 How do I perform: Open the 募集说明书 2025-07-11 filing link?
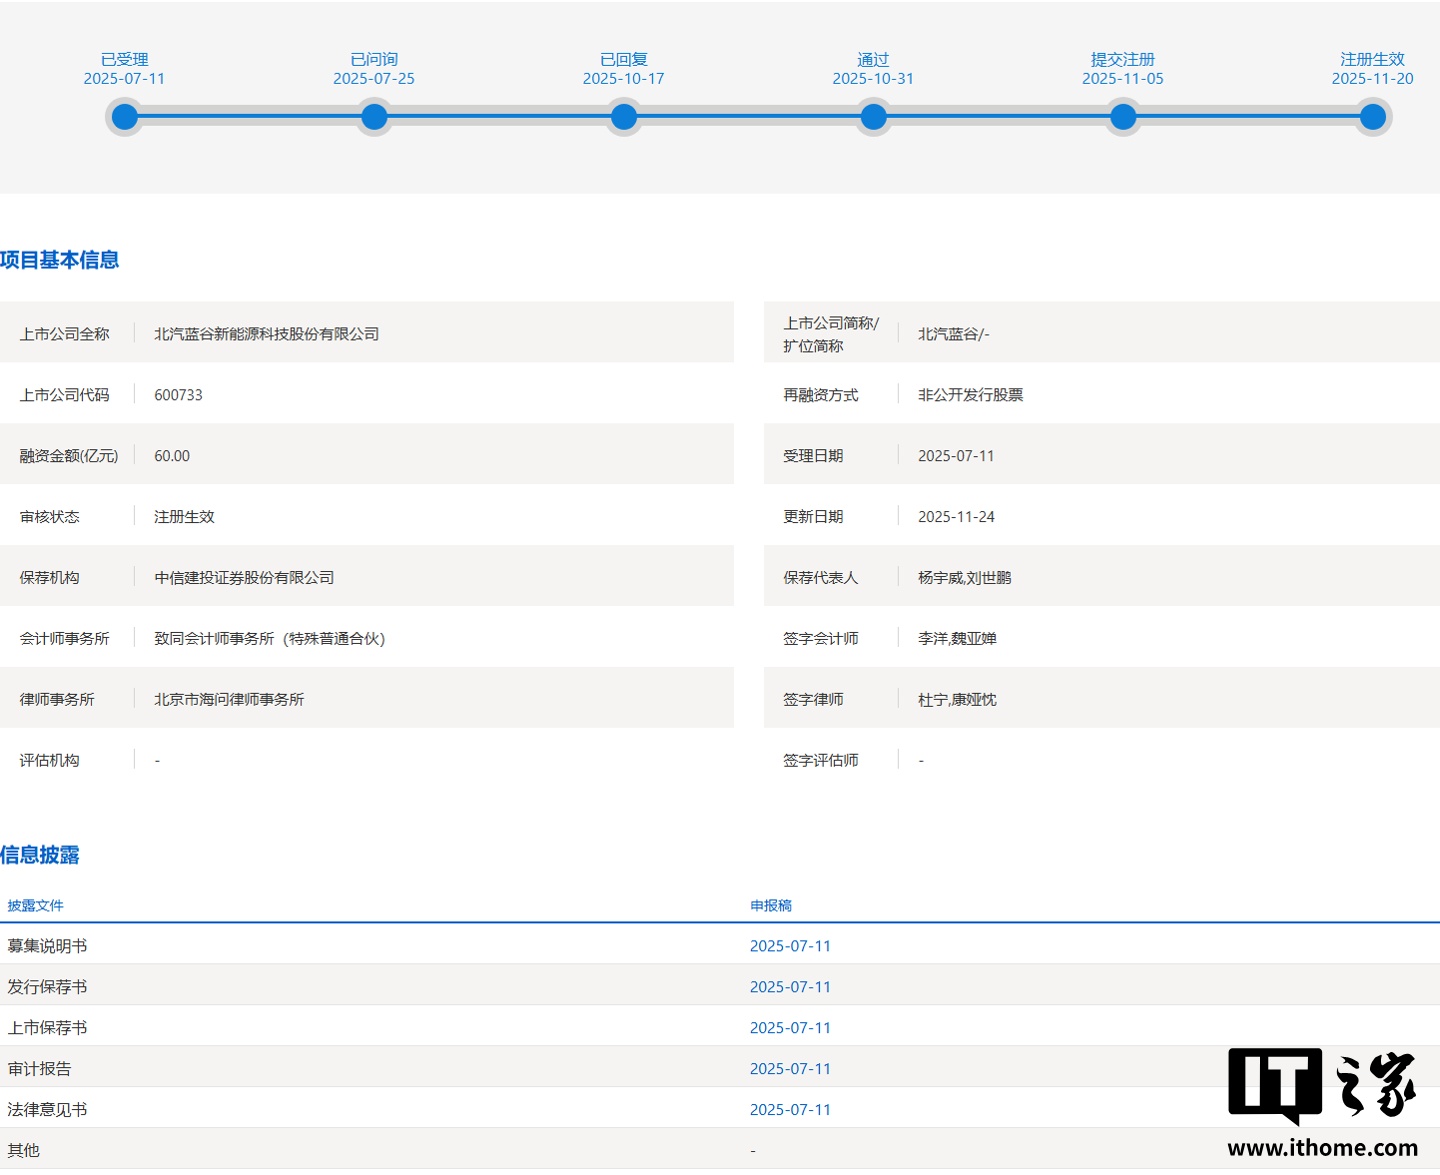pyautogui.click(x=790, y=946)
